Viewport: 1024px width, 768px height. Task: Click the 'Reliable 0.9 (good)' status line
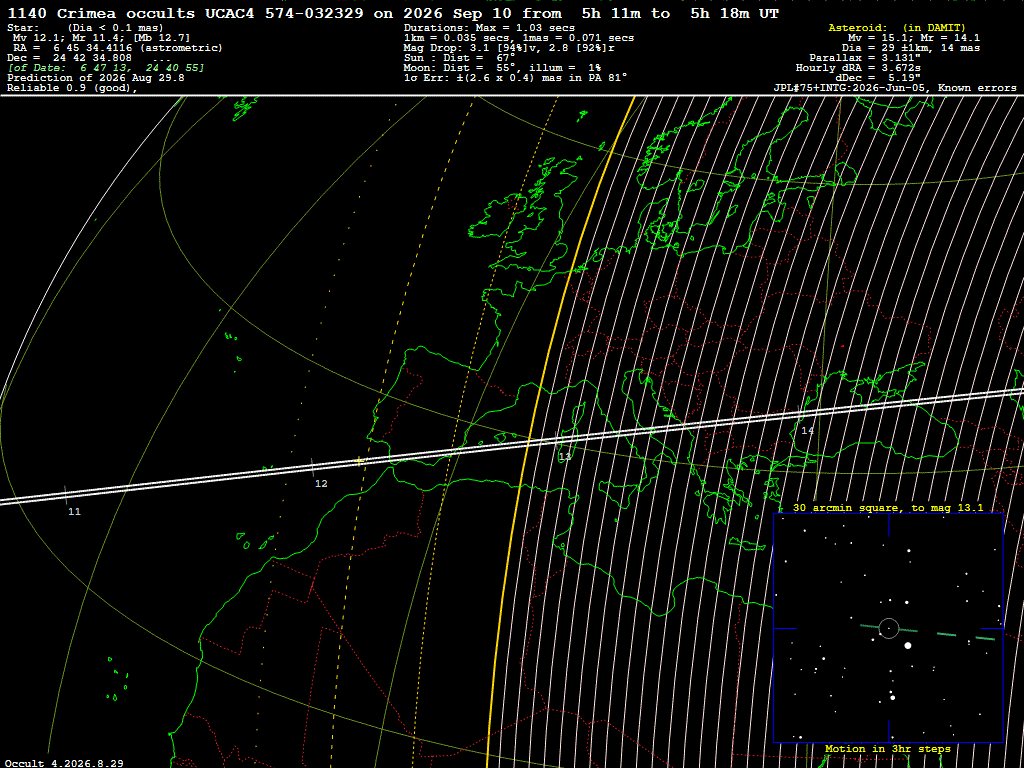coord(72,88)
